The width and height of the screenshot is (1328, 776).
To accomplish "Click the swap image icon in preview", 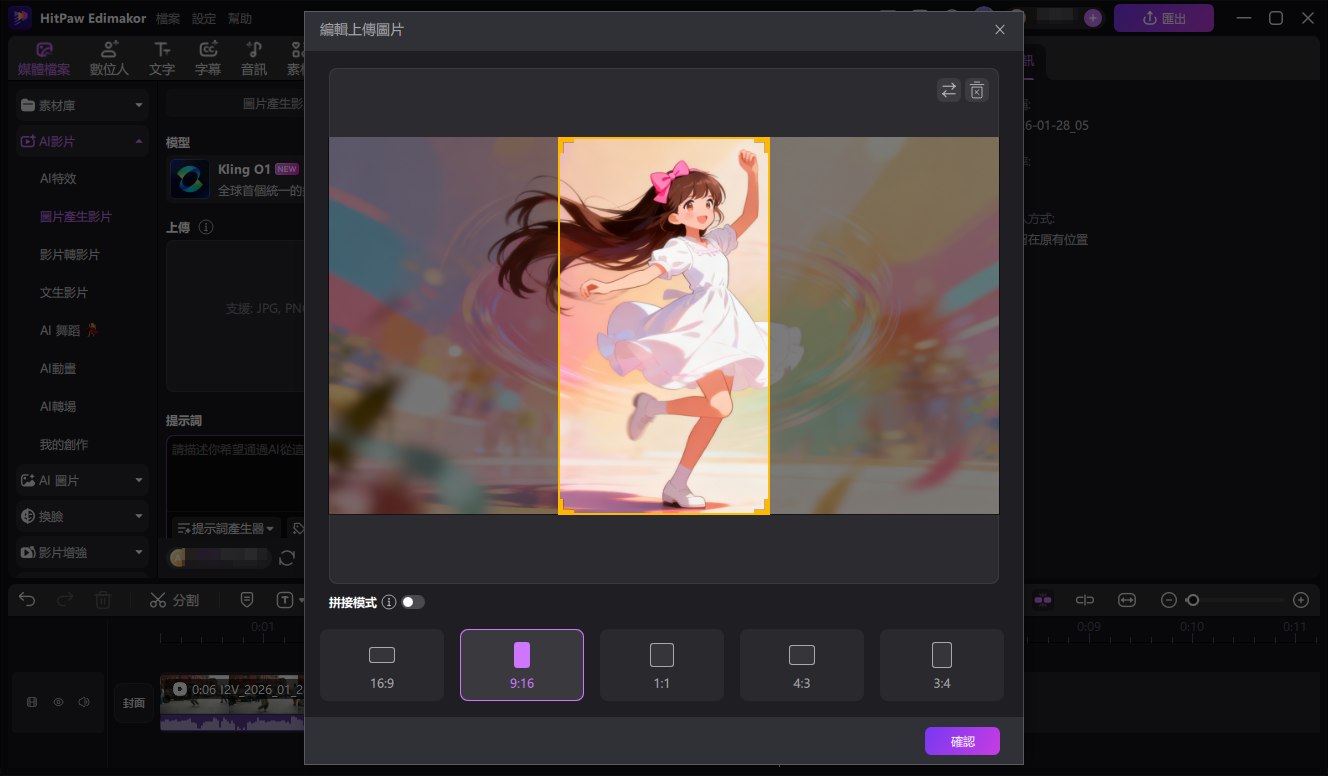I will click(948, 90).
